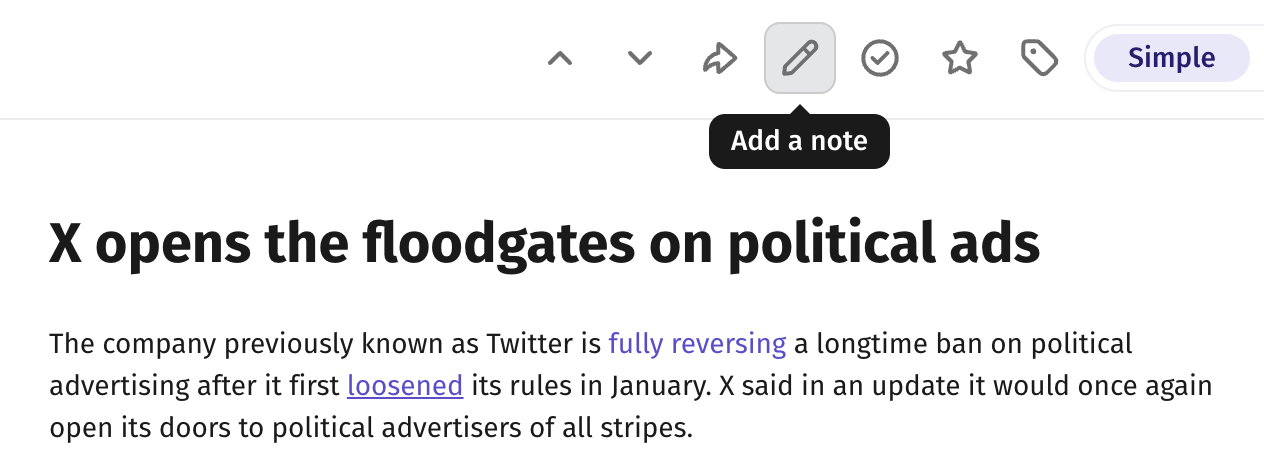Follow the underlined "loosened" link
The image size is (1264, 468).
tap(405, 386)
